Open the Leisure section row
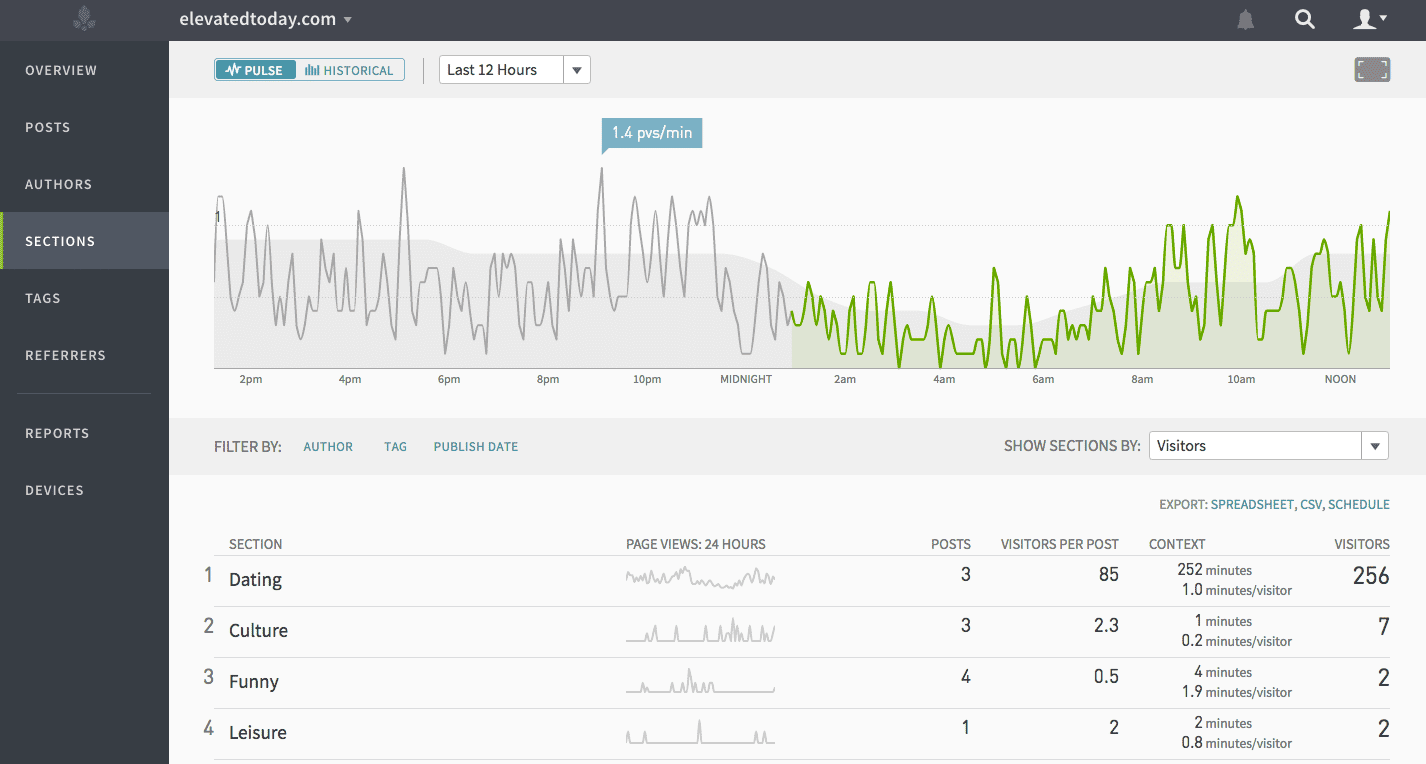 pyautogui.click(x=801, y=734)
